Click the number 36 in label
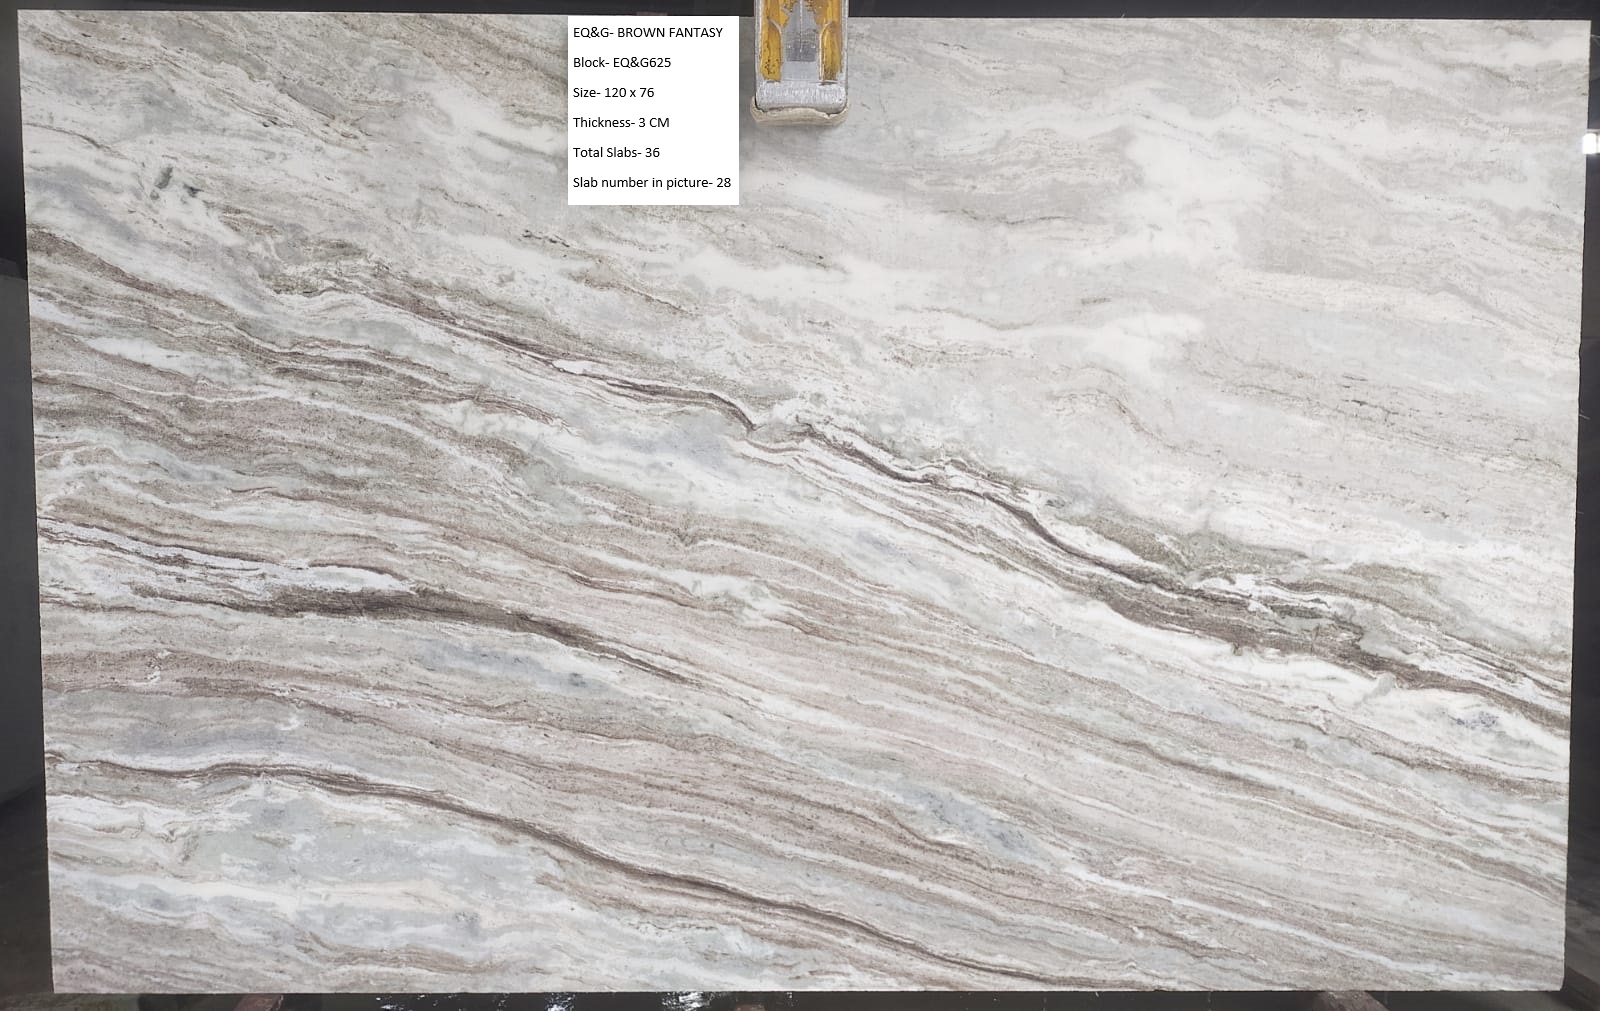Image resolution: width=1600 pixels, height=1011 pixels. pyautogui.click(x=652, y=153)
